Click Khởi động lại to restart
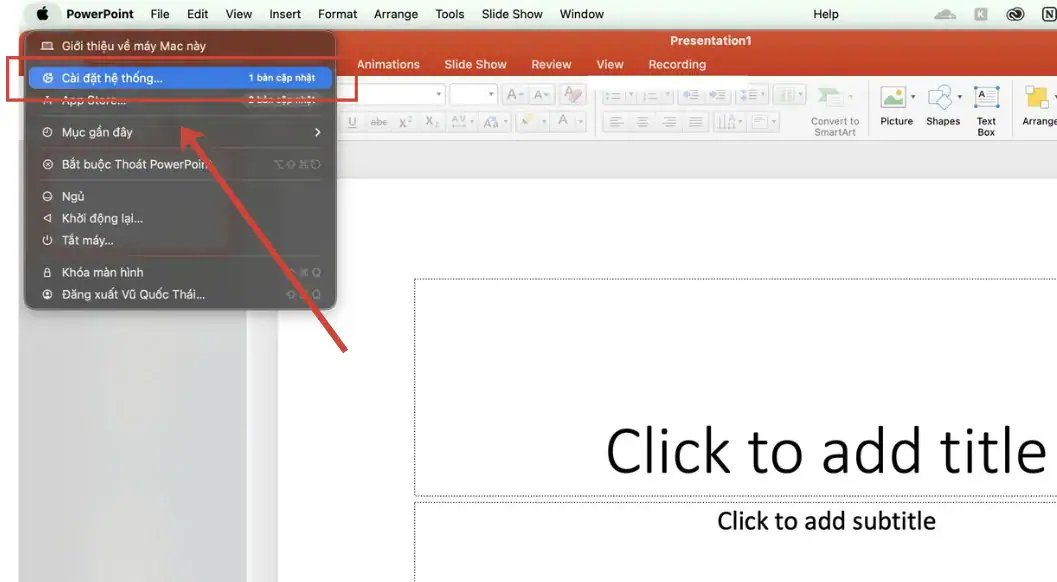Image resolution: width=1057 pixels, height=582 pixels. click(x=102, y=218)
